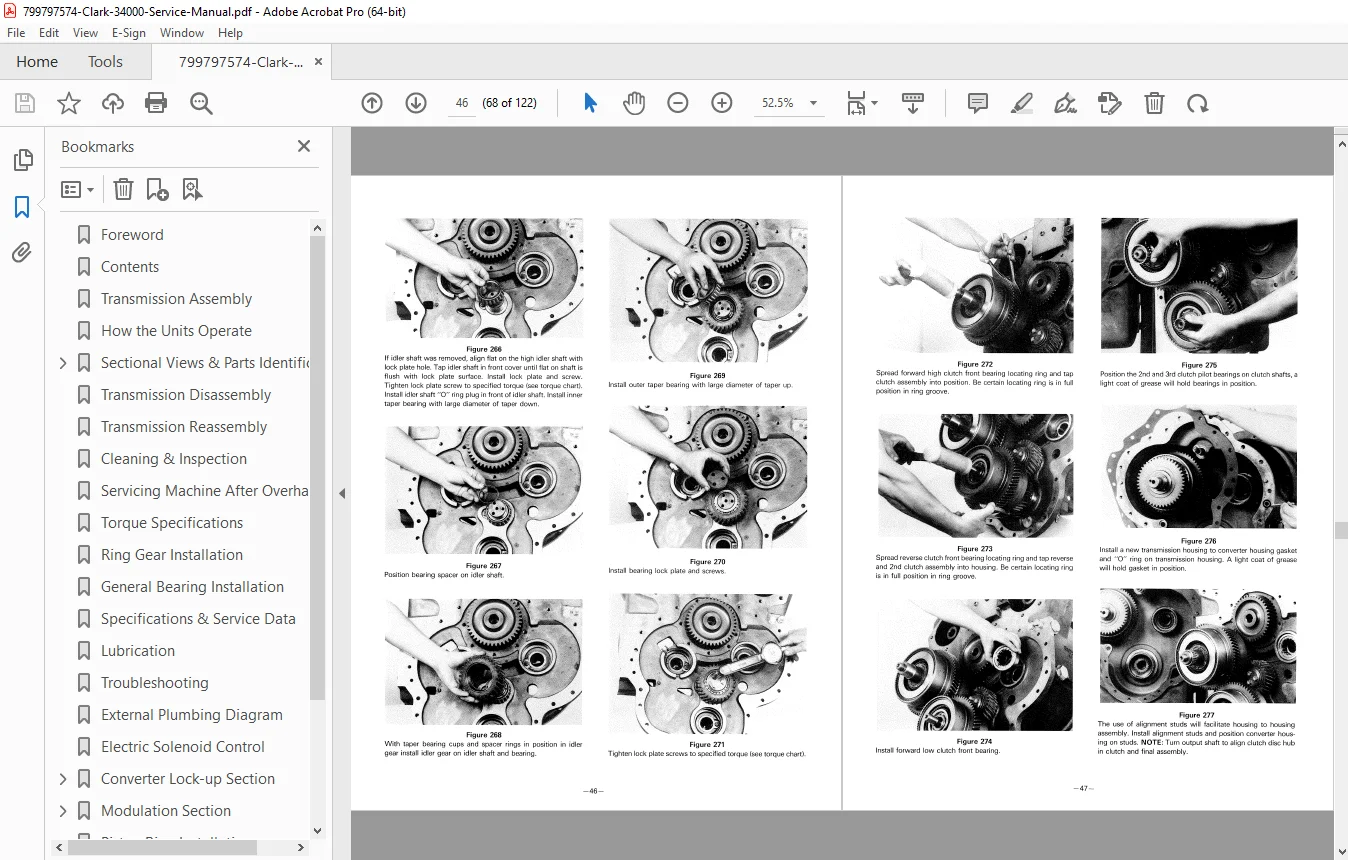
Task: Select the Highlight text pen tool
Action: [1022, 103]
